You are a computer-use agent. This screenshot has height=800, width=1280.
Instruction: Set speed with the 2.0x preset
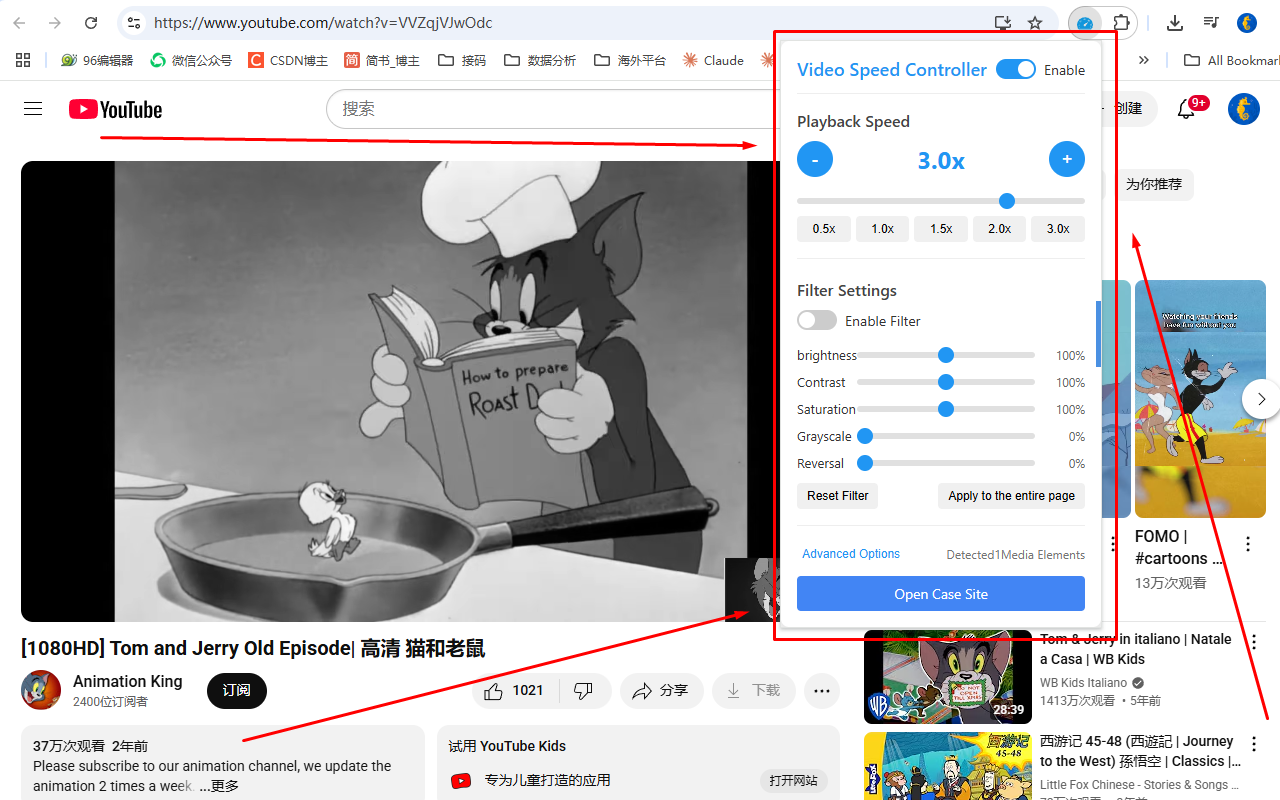(x=999, y=229)
